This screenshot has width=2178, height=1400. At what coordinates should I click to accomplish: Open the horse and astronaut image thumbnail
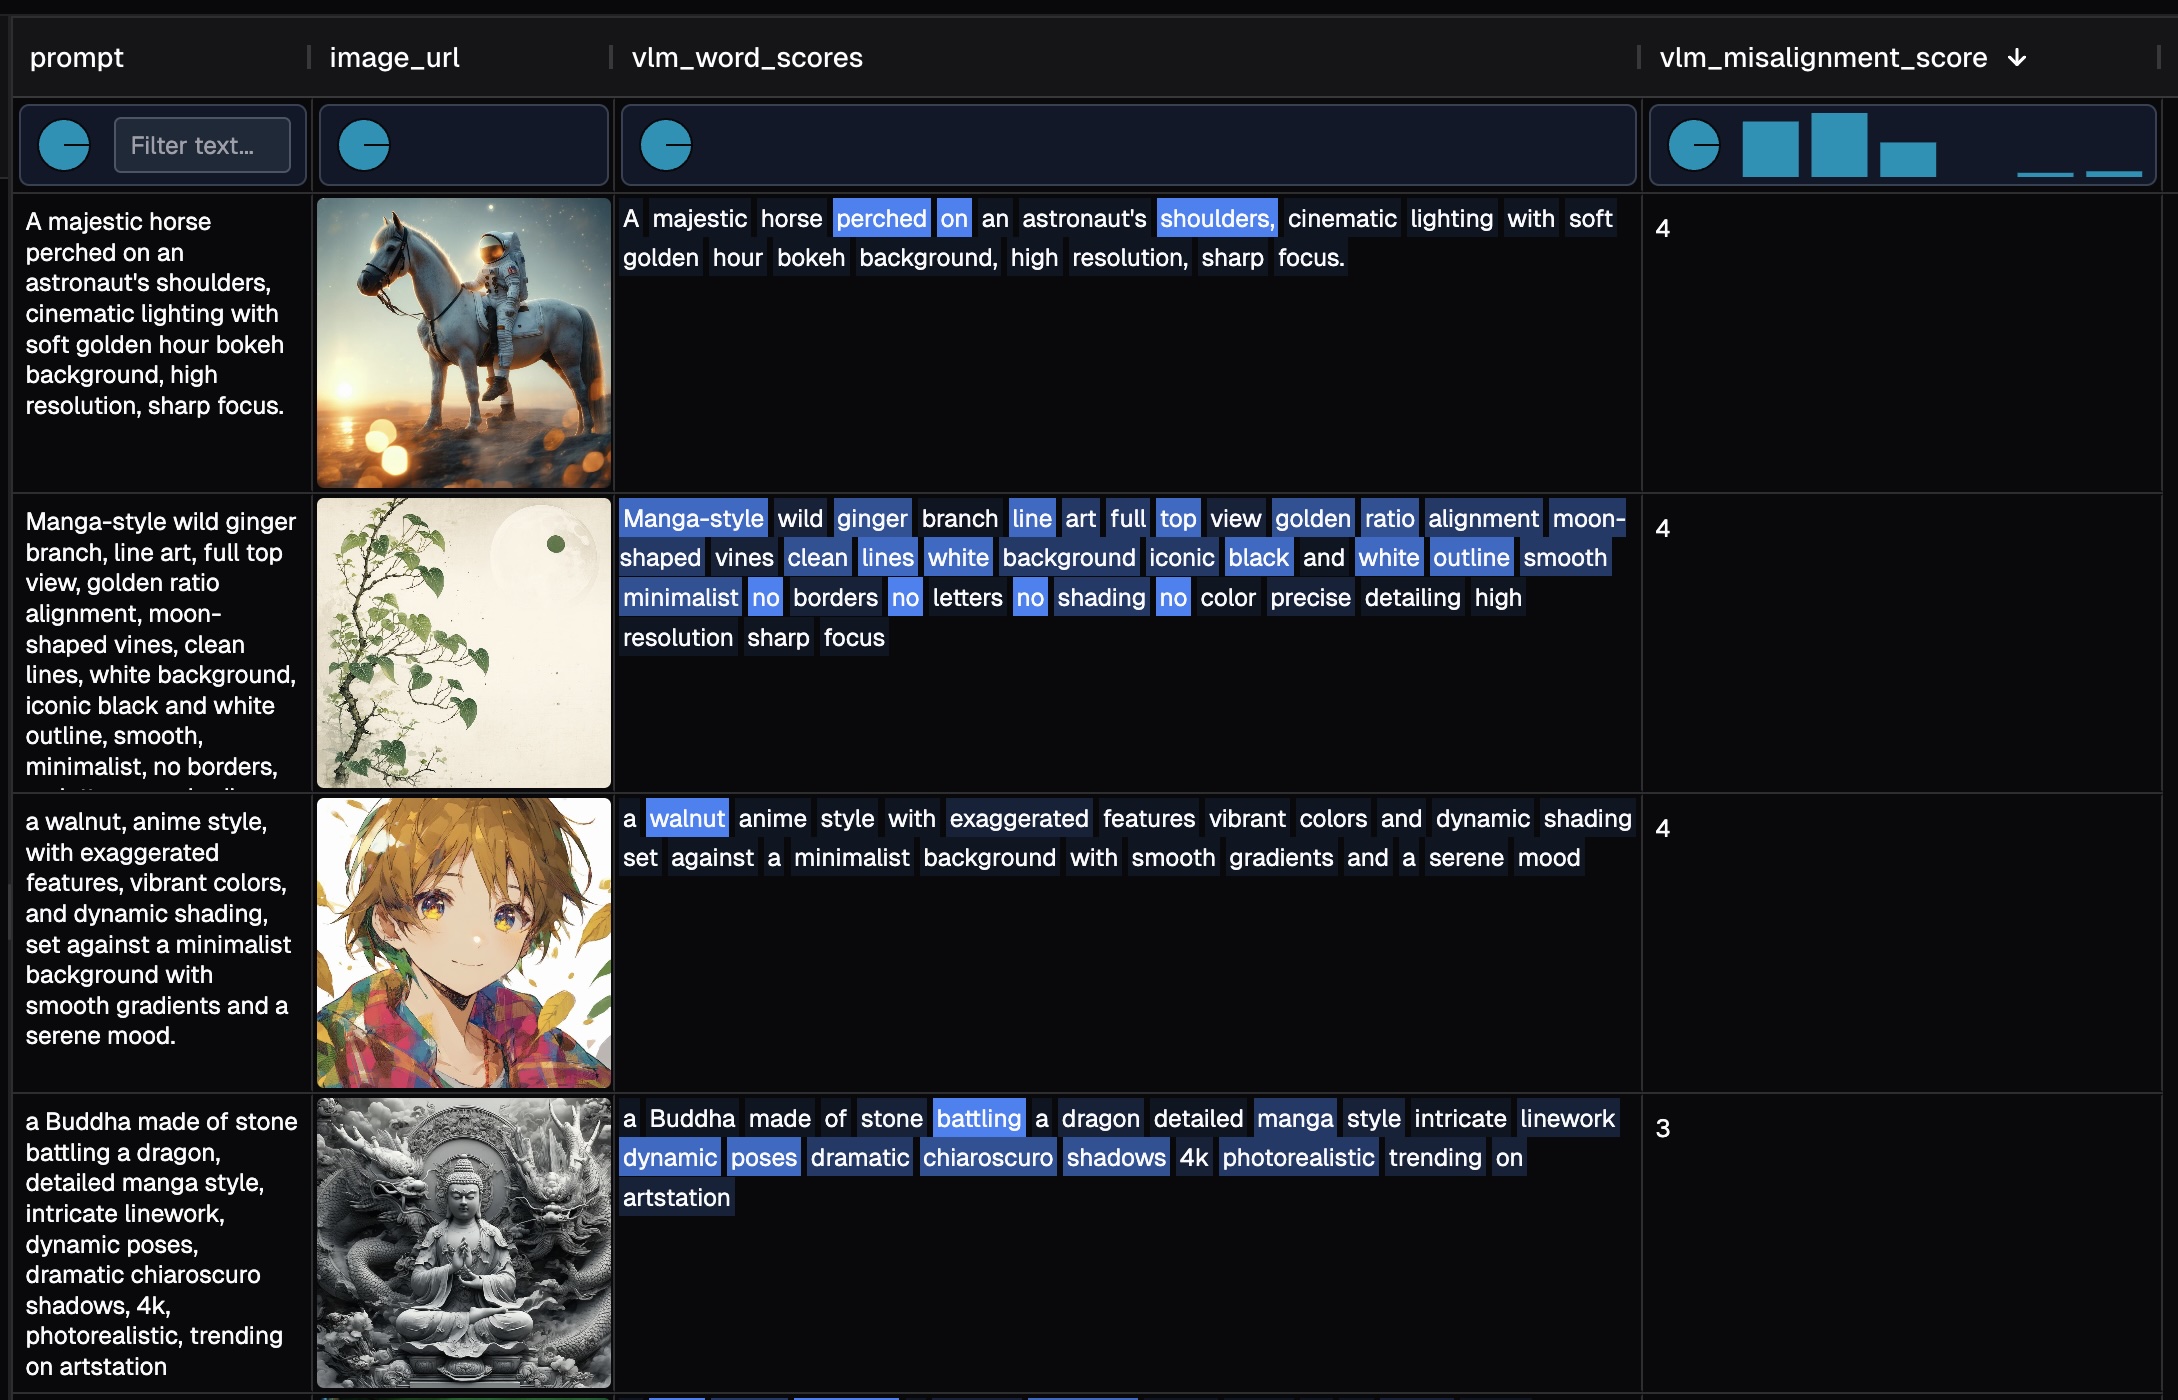[464, 343]
